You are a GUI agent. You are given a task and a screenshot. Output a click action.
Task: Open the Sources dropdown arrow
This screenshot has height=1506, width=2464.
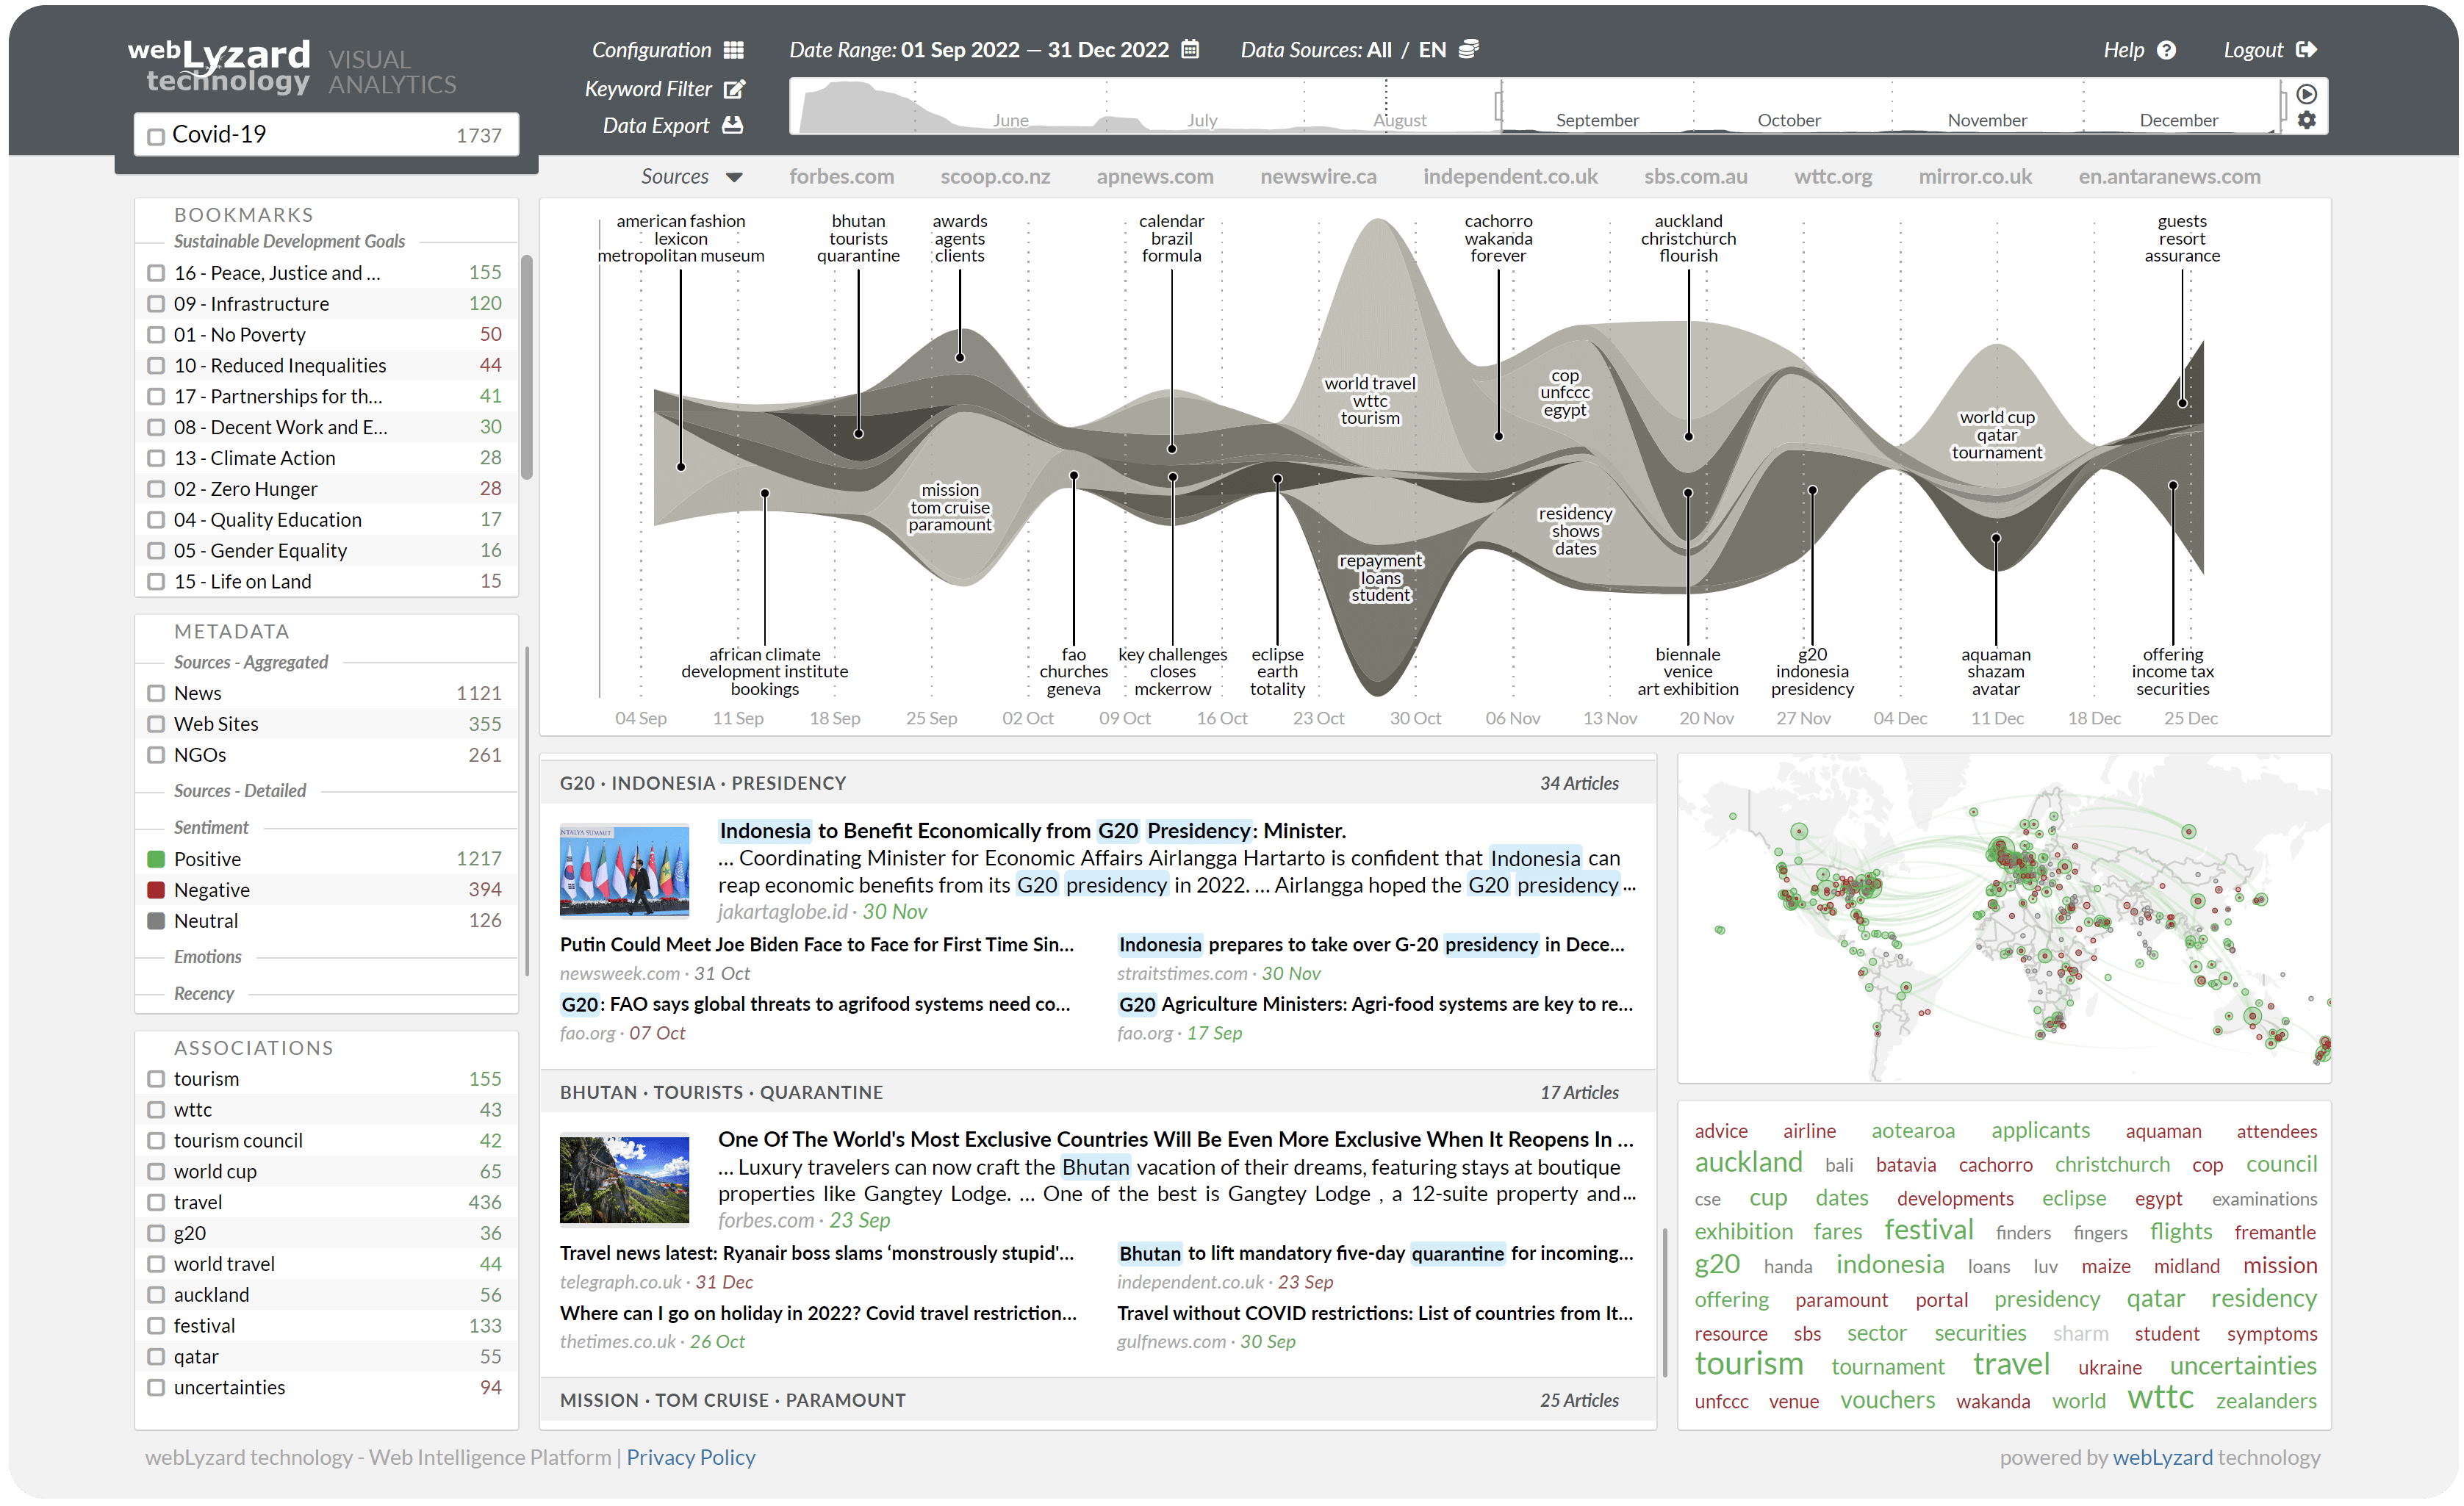click(x=734, y=177)
